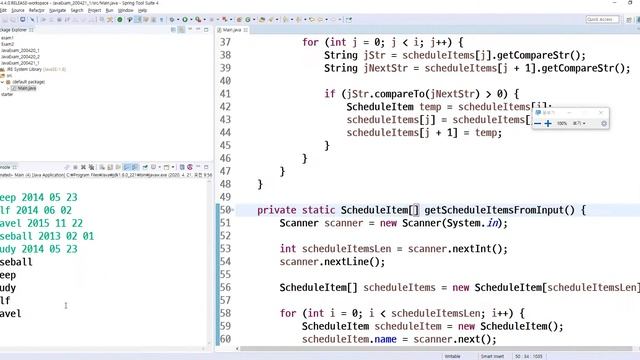Toggle Scroll Lock in Console

(x=109, y=167)
